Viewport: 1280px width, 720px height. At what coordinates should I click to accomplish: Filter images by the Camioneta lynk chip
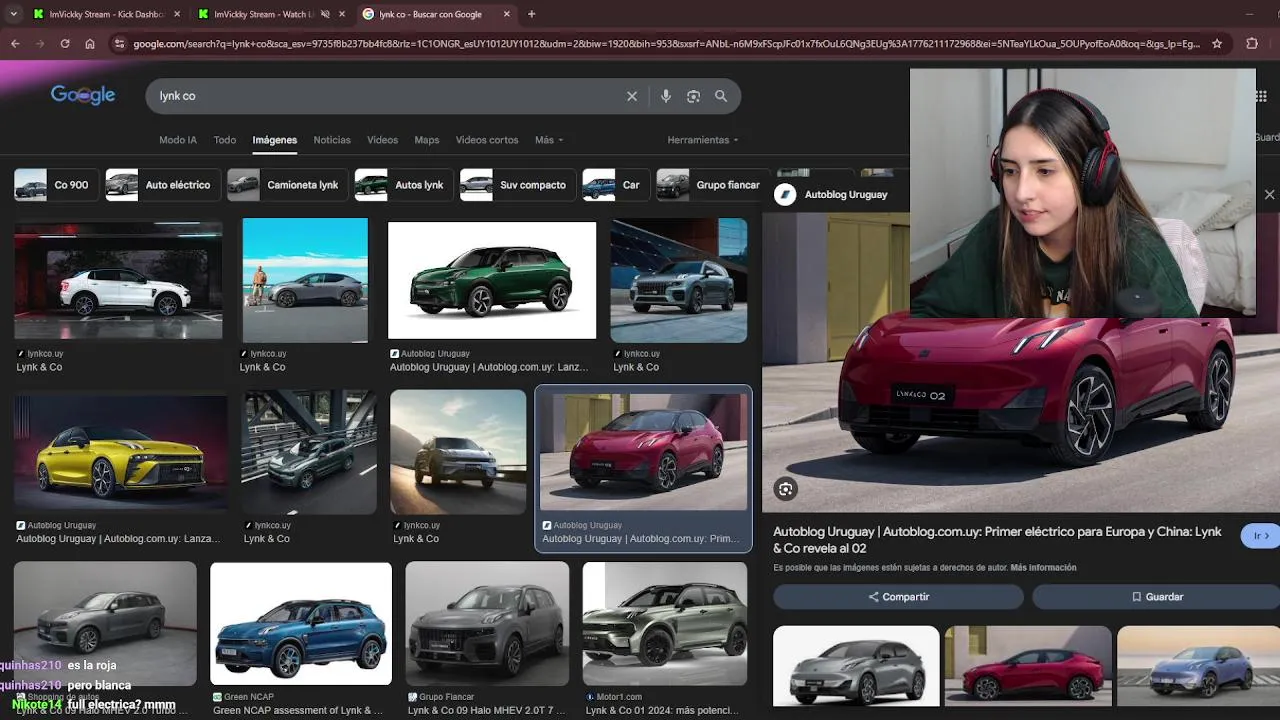pos(287,185)
